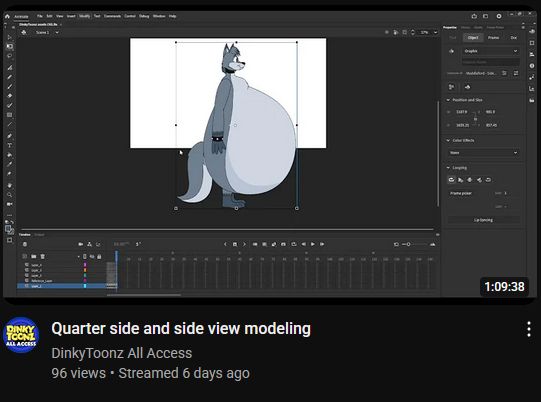Select the Camera tool in toolbar
Image resolution: width=541 pixels, height=402 pixels.
click(x=9, y=204)
